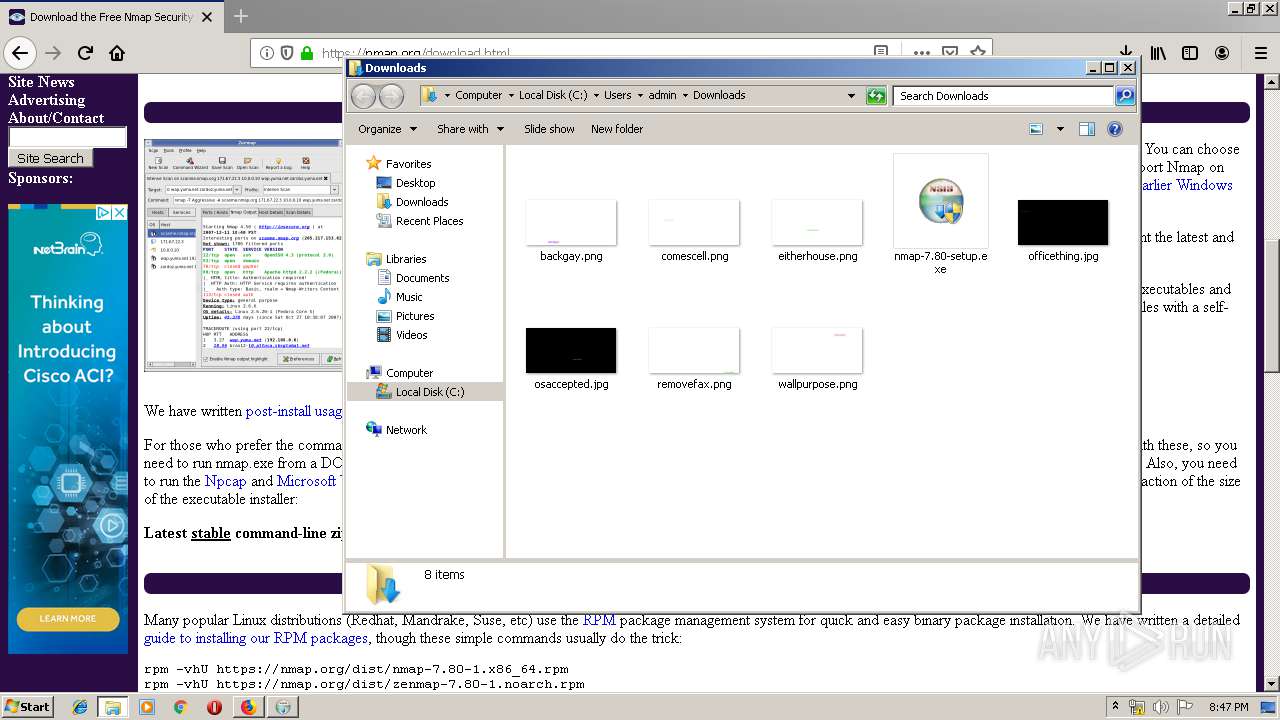Click Computer in breadcrumb path
The height and width of the screenshot is (720, 1280).
[x=479, y=95]
